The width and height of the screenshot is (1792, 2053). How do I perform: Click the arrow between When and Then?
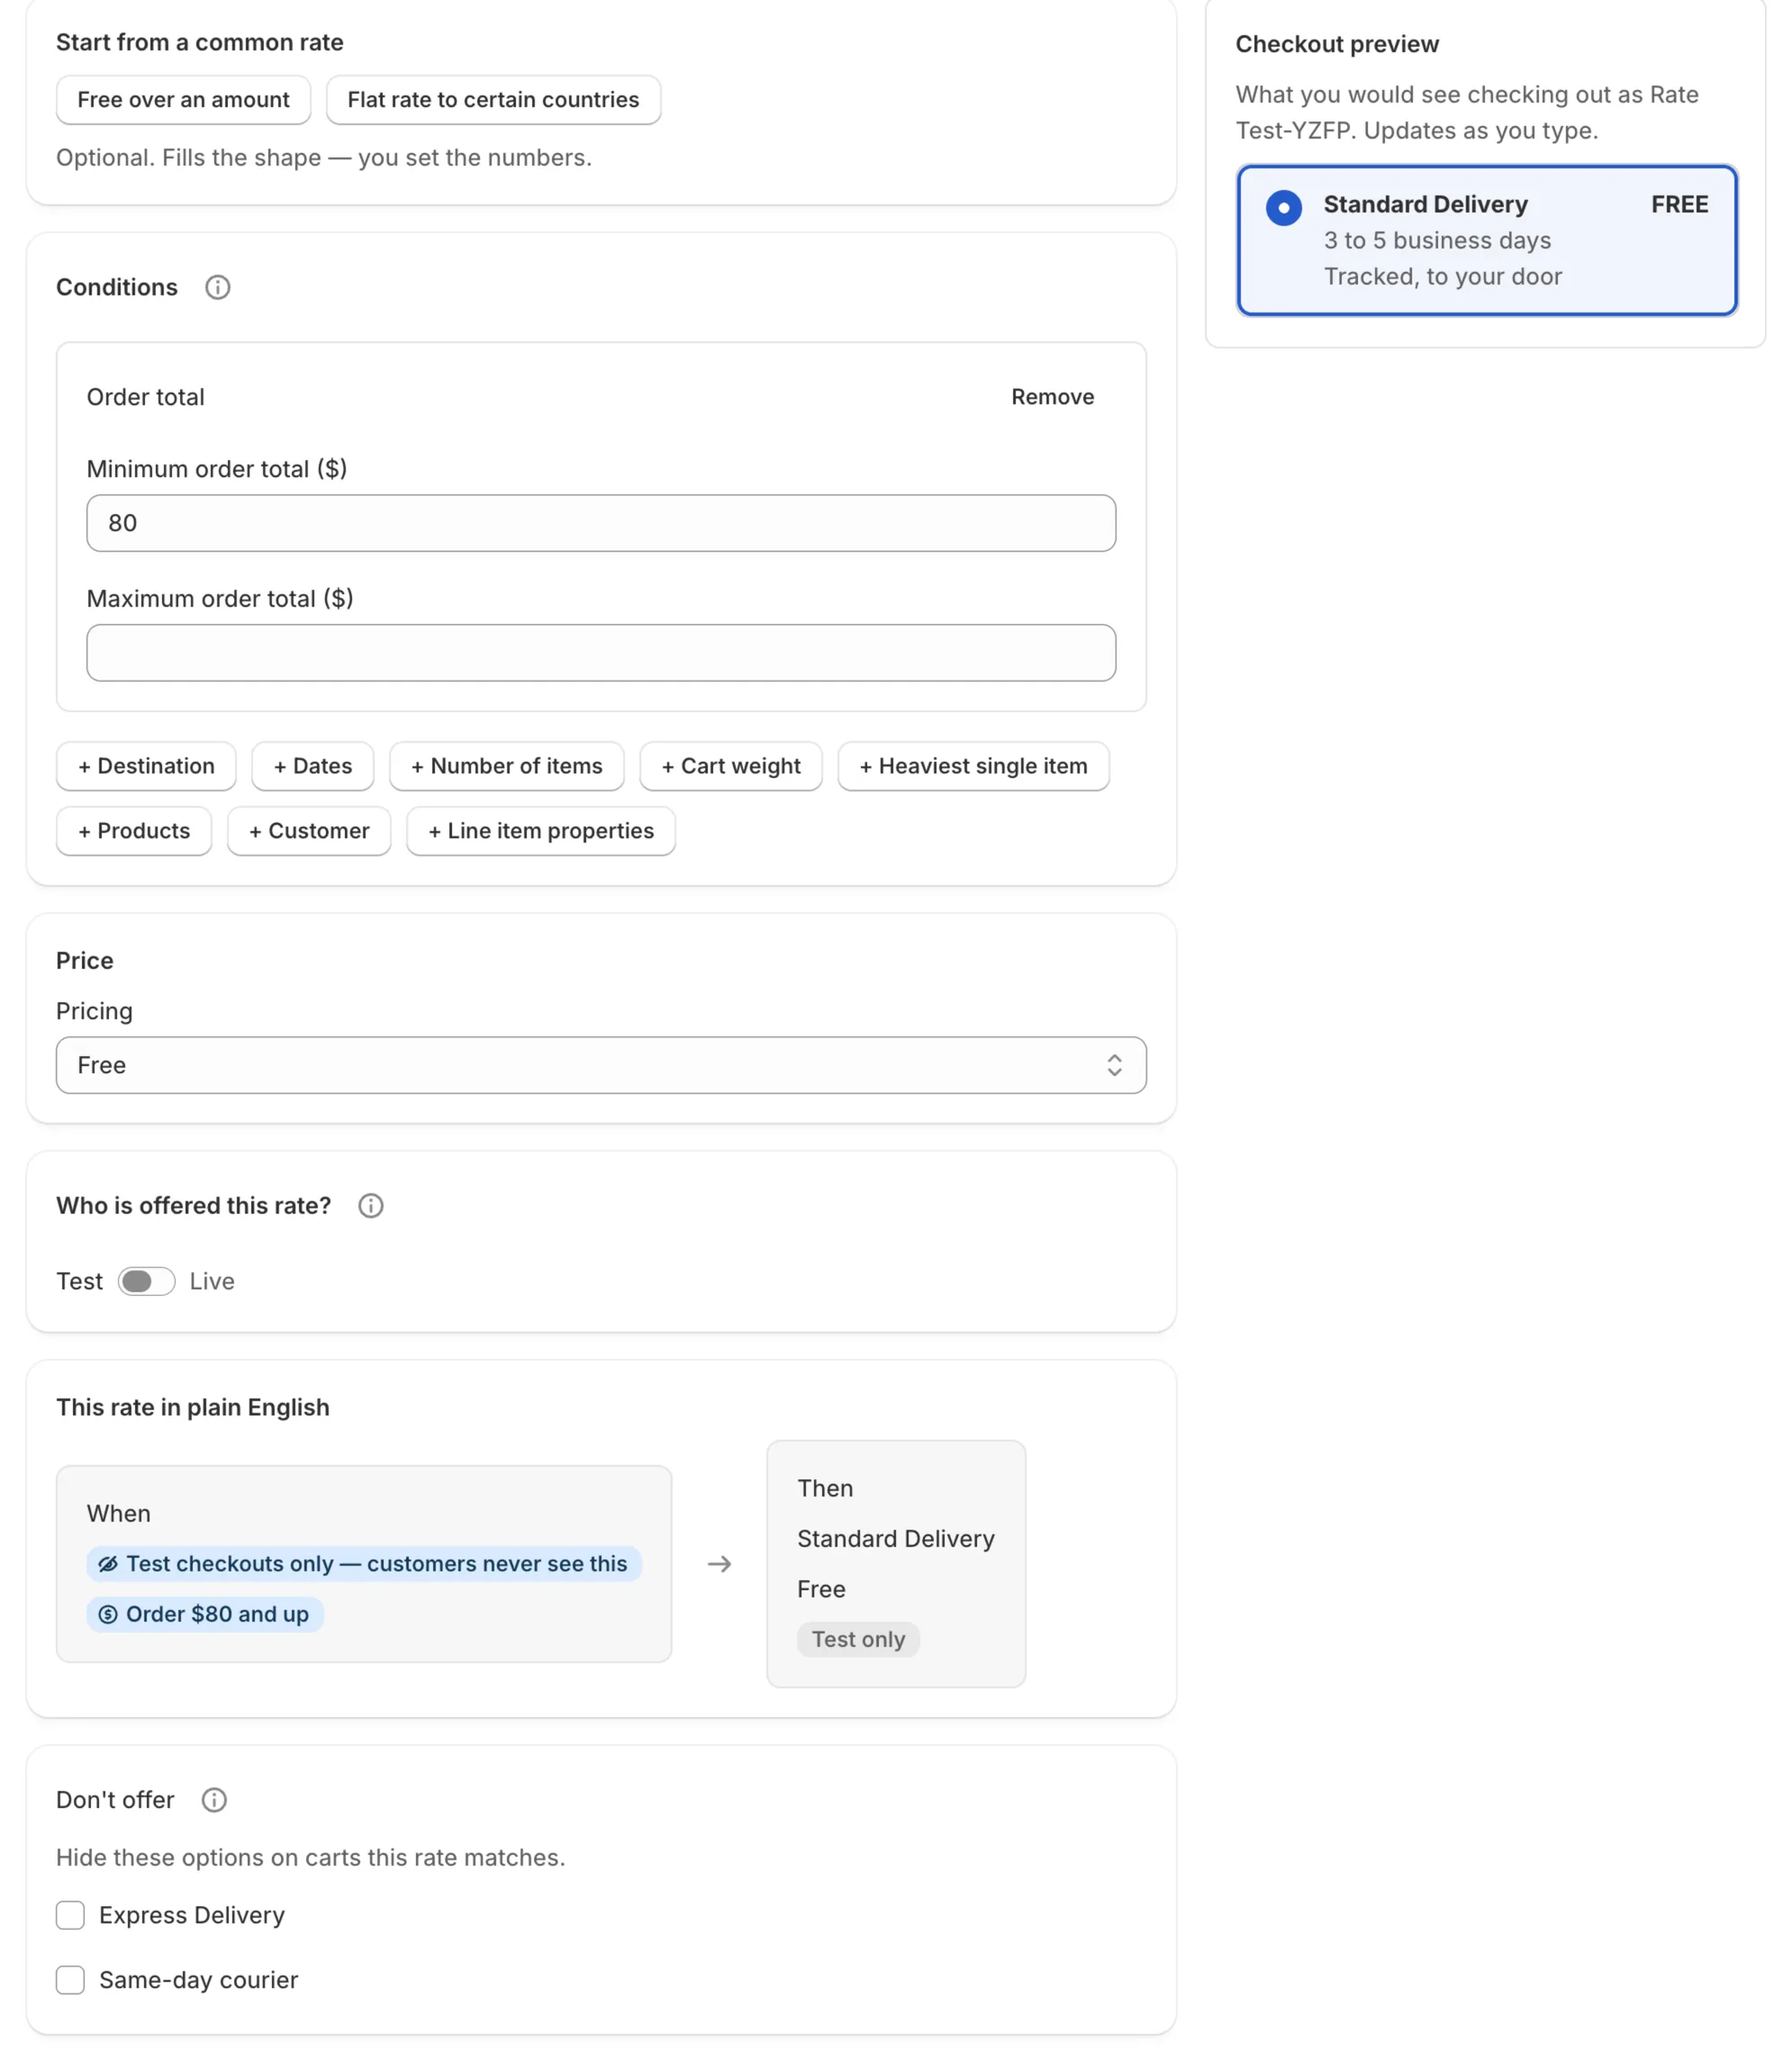click(x=720, y=1564)
